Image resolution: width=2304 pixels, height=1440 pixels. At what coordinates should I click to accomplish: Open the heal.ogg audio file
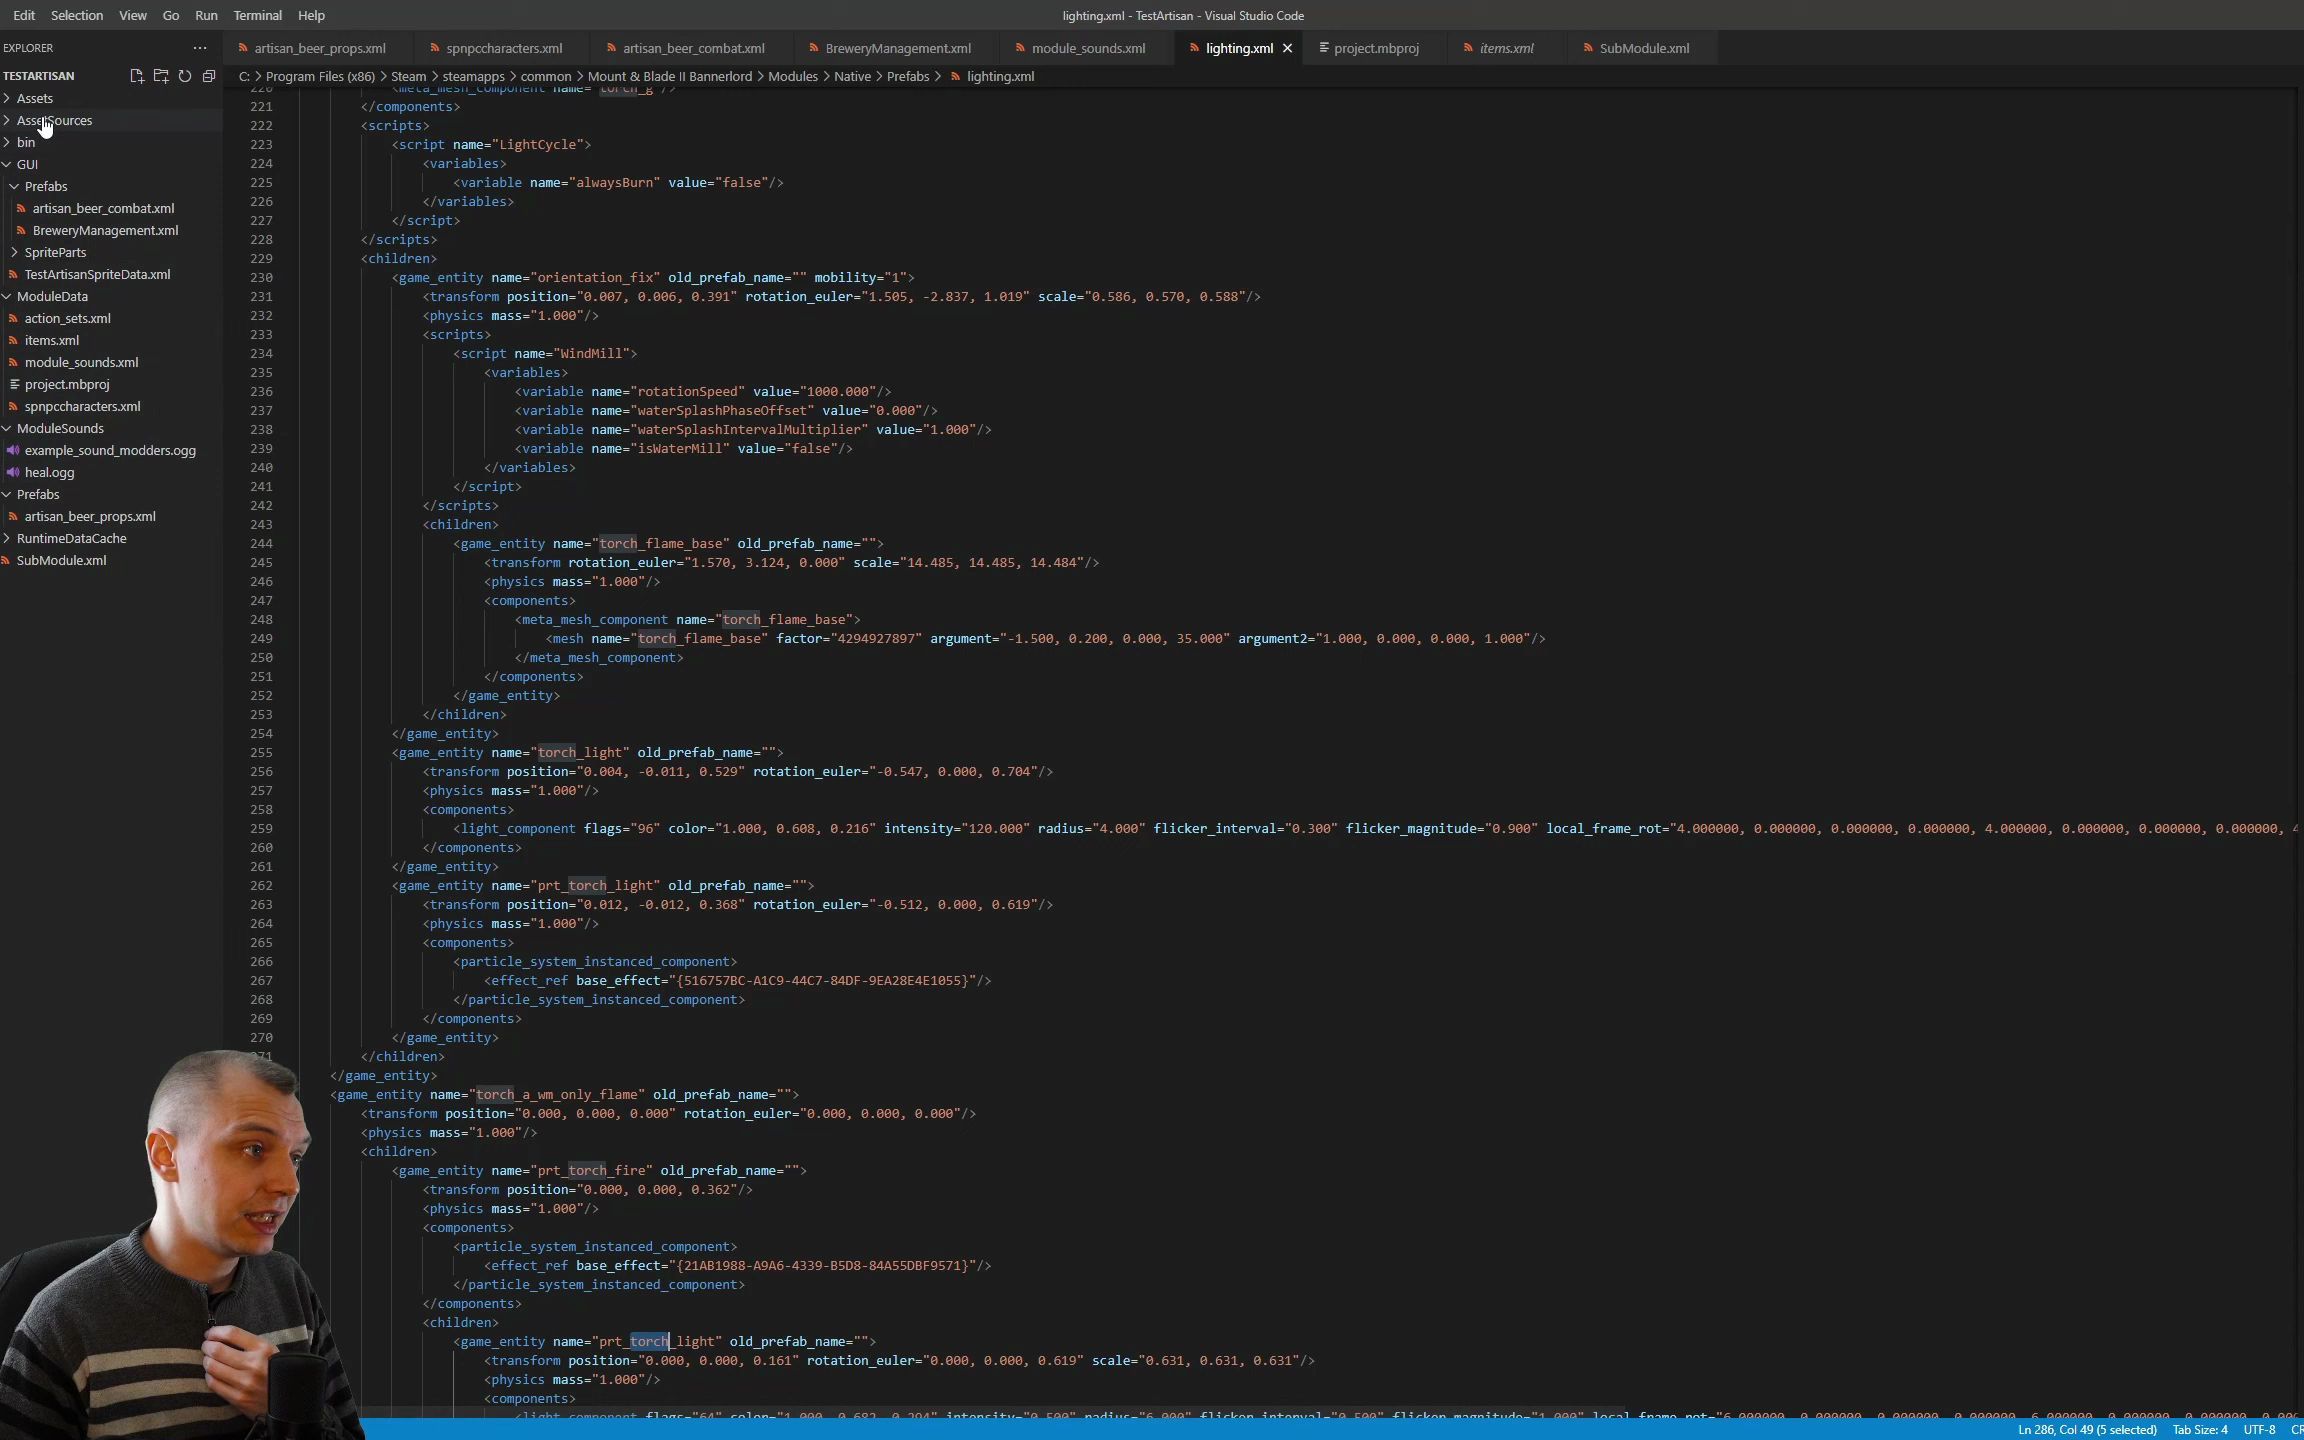pyautogui.click(x=49, y=472)
